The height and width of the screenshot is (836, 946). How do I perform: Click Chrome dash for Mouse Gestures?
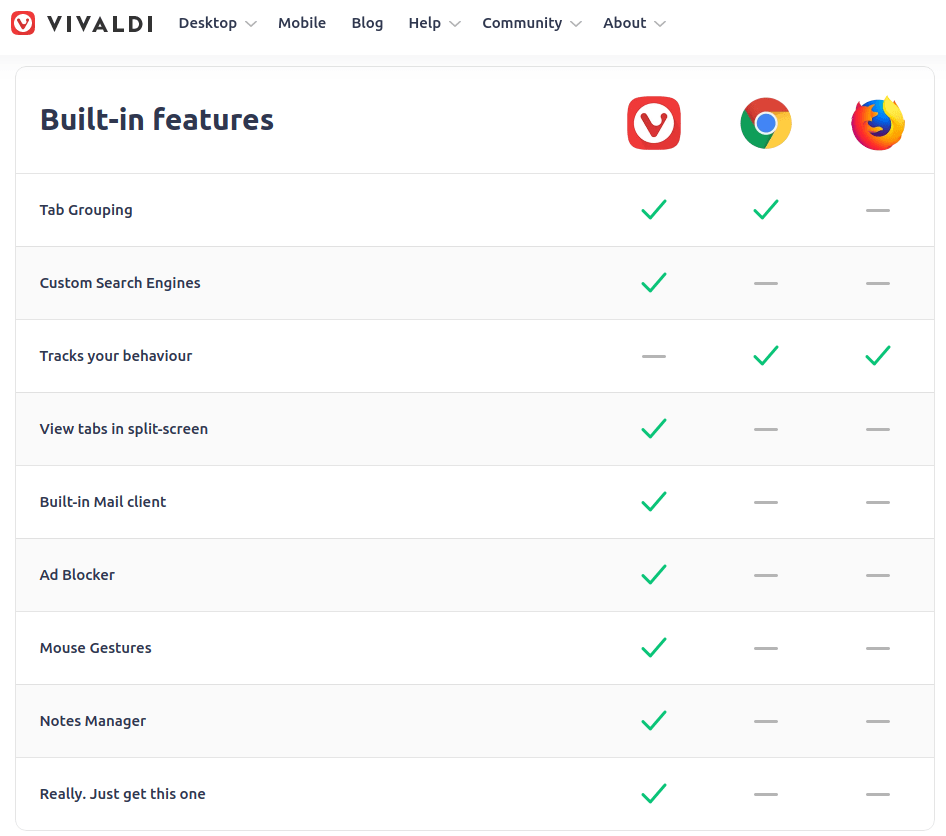tap(766, 648)
